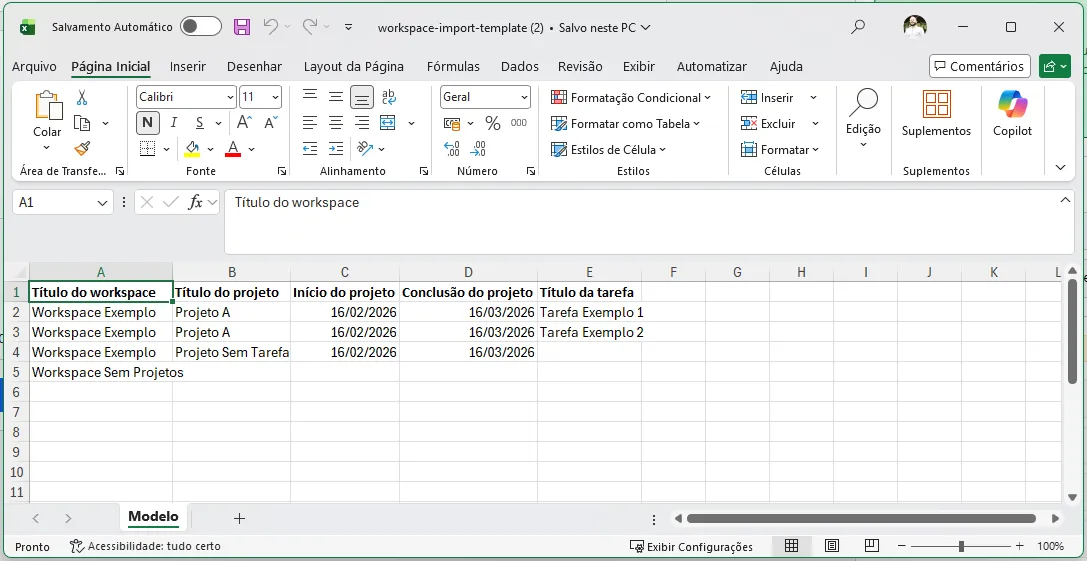Viewport: 1087px width, 561px height.
Task: Open Estilos de Célula gallery
Action: (608, 149)
